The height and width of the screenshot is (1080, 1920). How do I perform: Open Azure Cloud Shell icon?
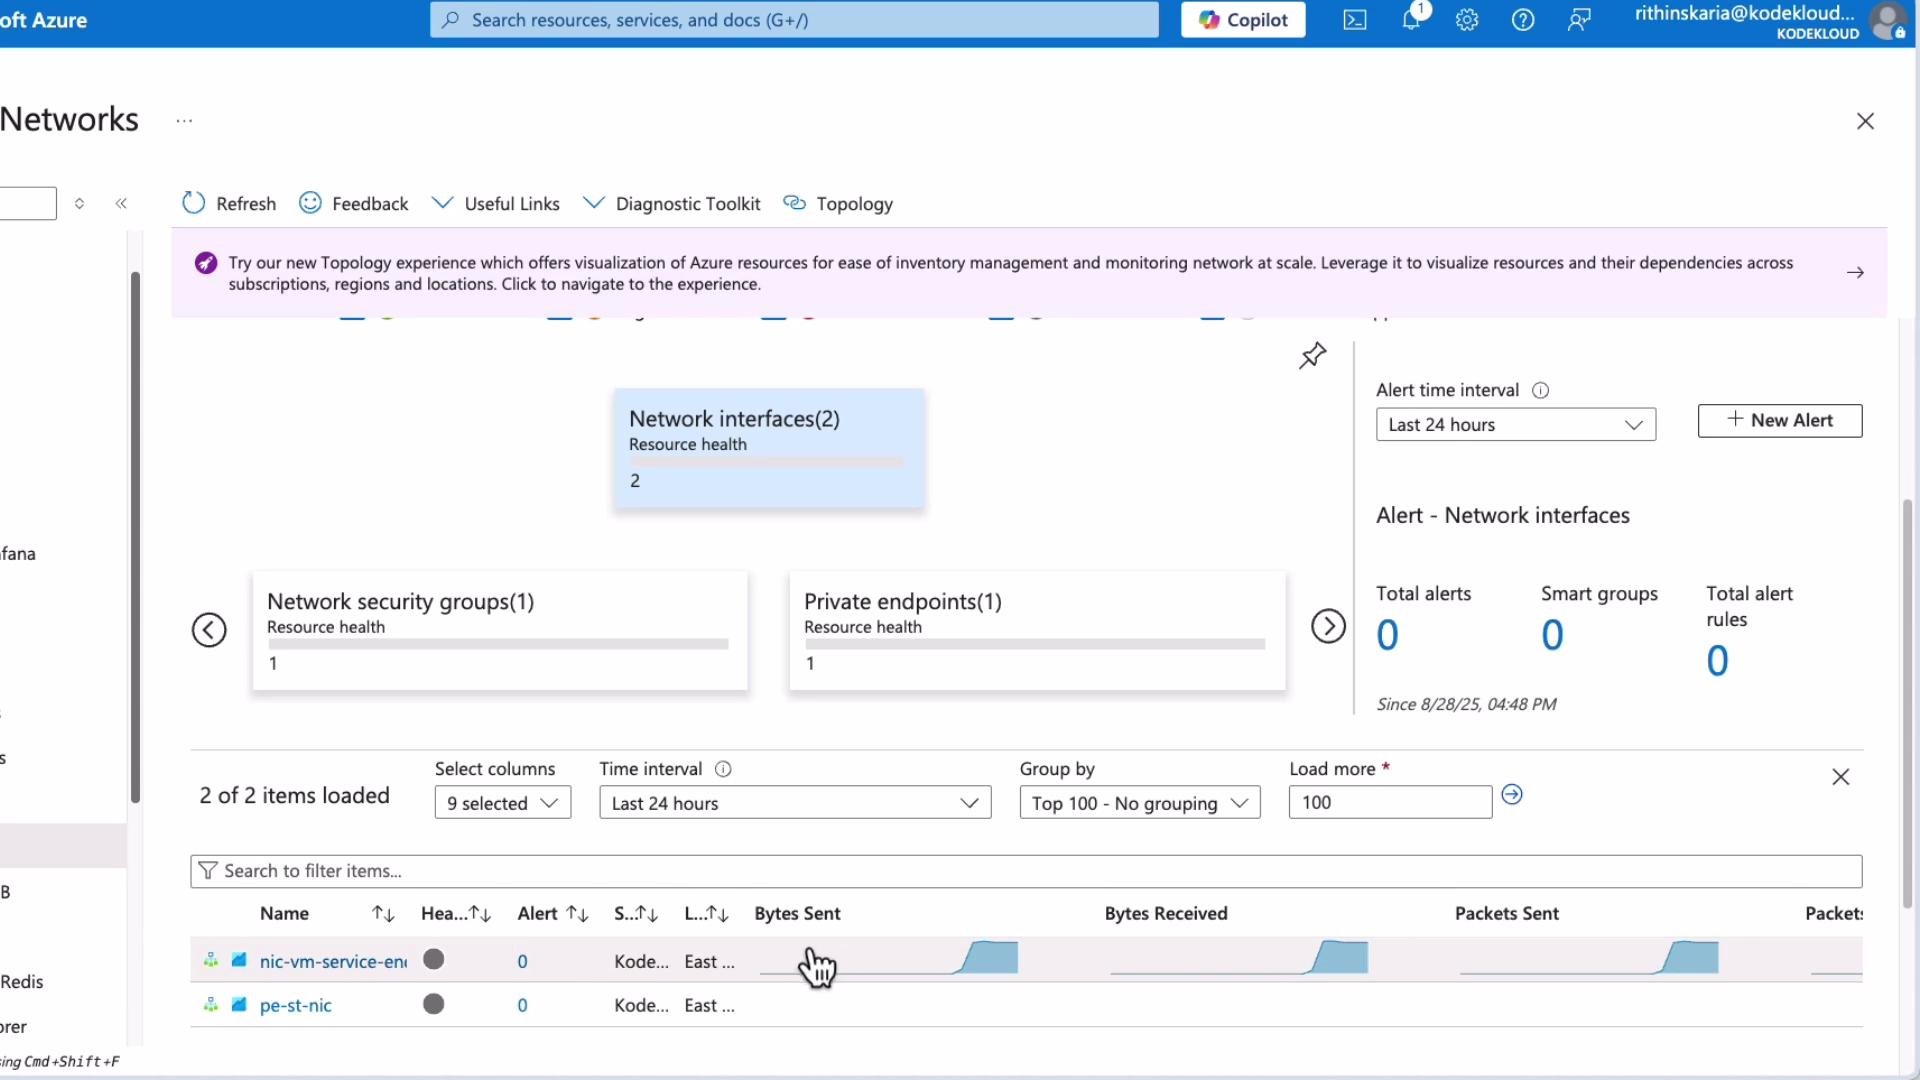tap(1354, 20)
